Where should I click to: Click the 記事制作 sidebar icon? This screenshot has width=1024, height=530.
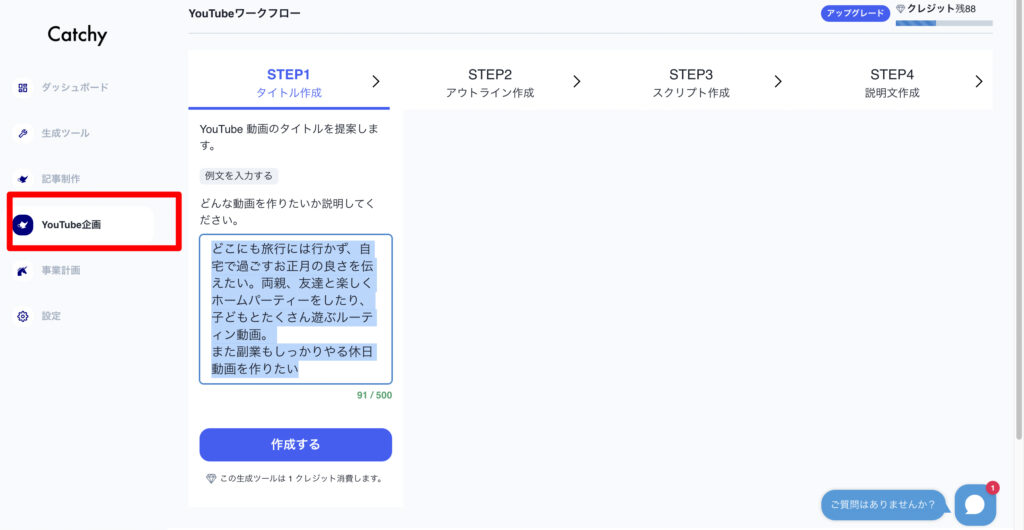23,179
